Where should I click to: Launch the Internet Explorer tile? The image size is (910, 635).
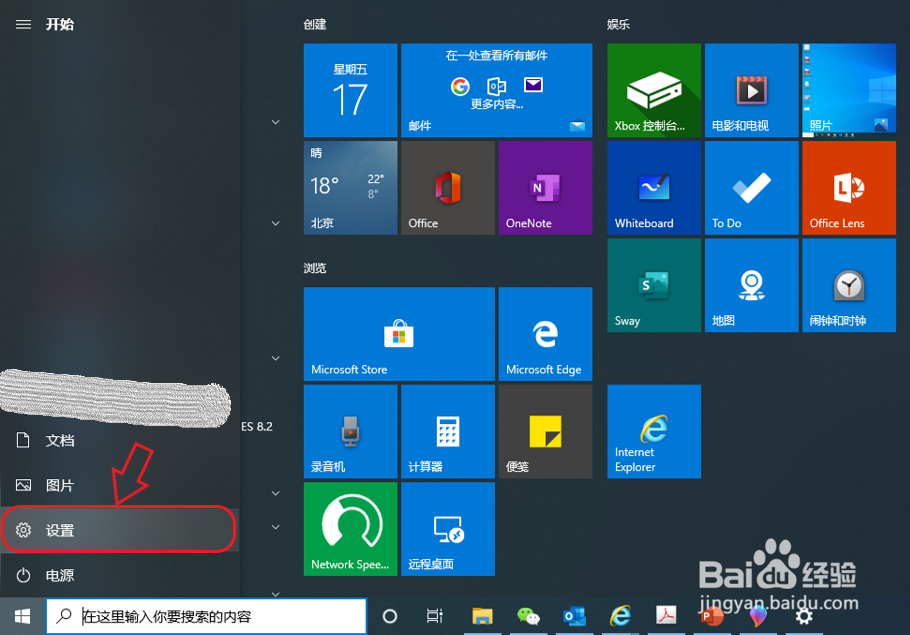tap(654, 431)
